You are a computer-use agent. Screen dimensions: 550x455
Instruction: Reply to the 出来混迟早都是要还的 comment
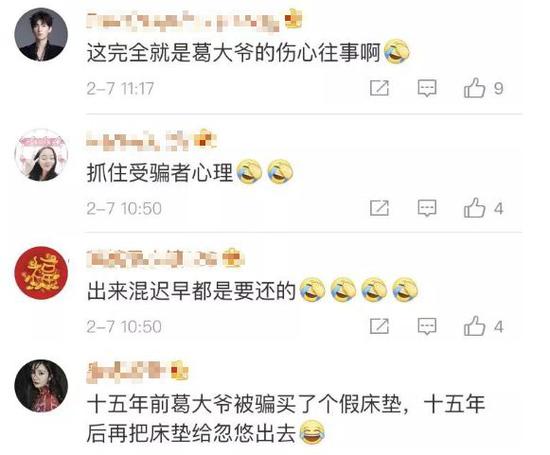427,327
